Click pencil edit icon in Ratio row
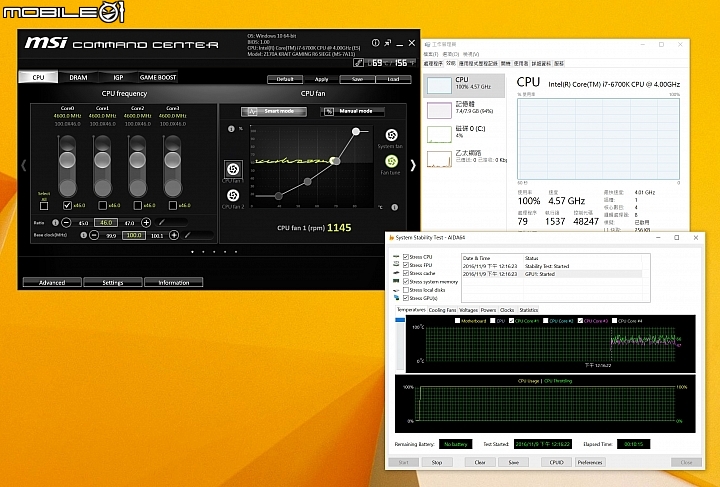The height and width of the screenshot is (487, 720). (x=161, y=222)
